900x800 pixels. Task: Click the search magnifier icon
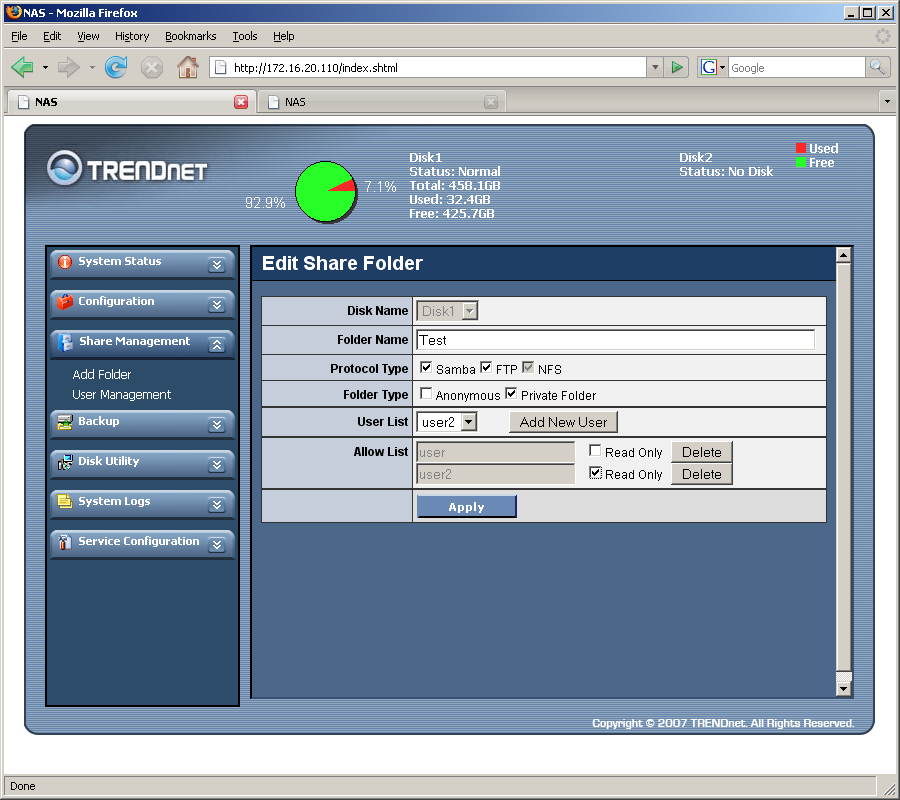[x=877, y=67]
